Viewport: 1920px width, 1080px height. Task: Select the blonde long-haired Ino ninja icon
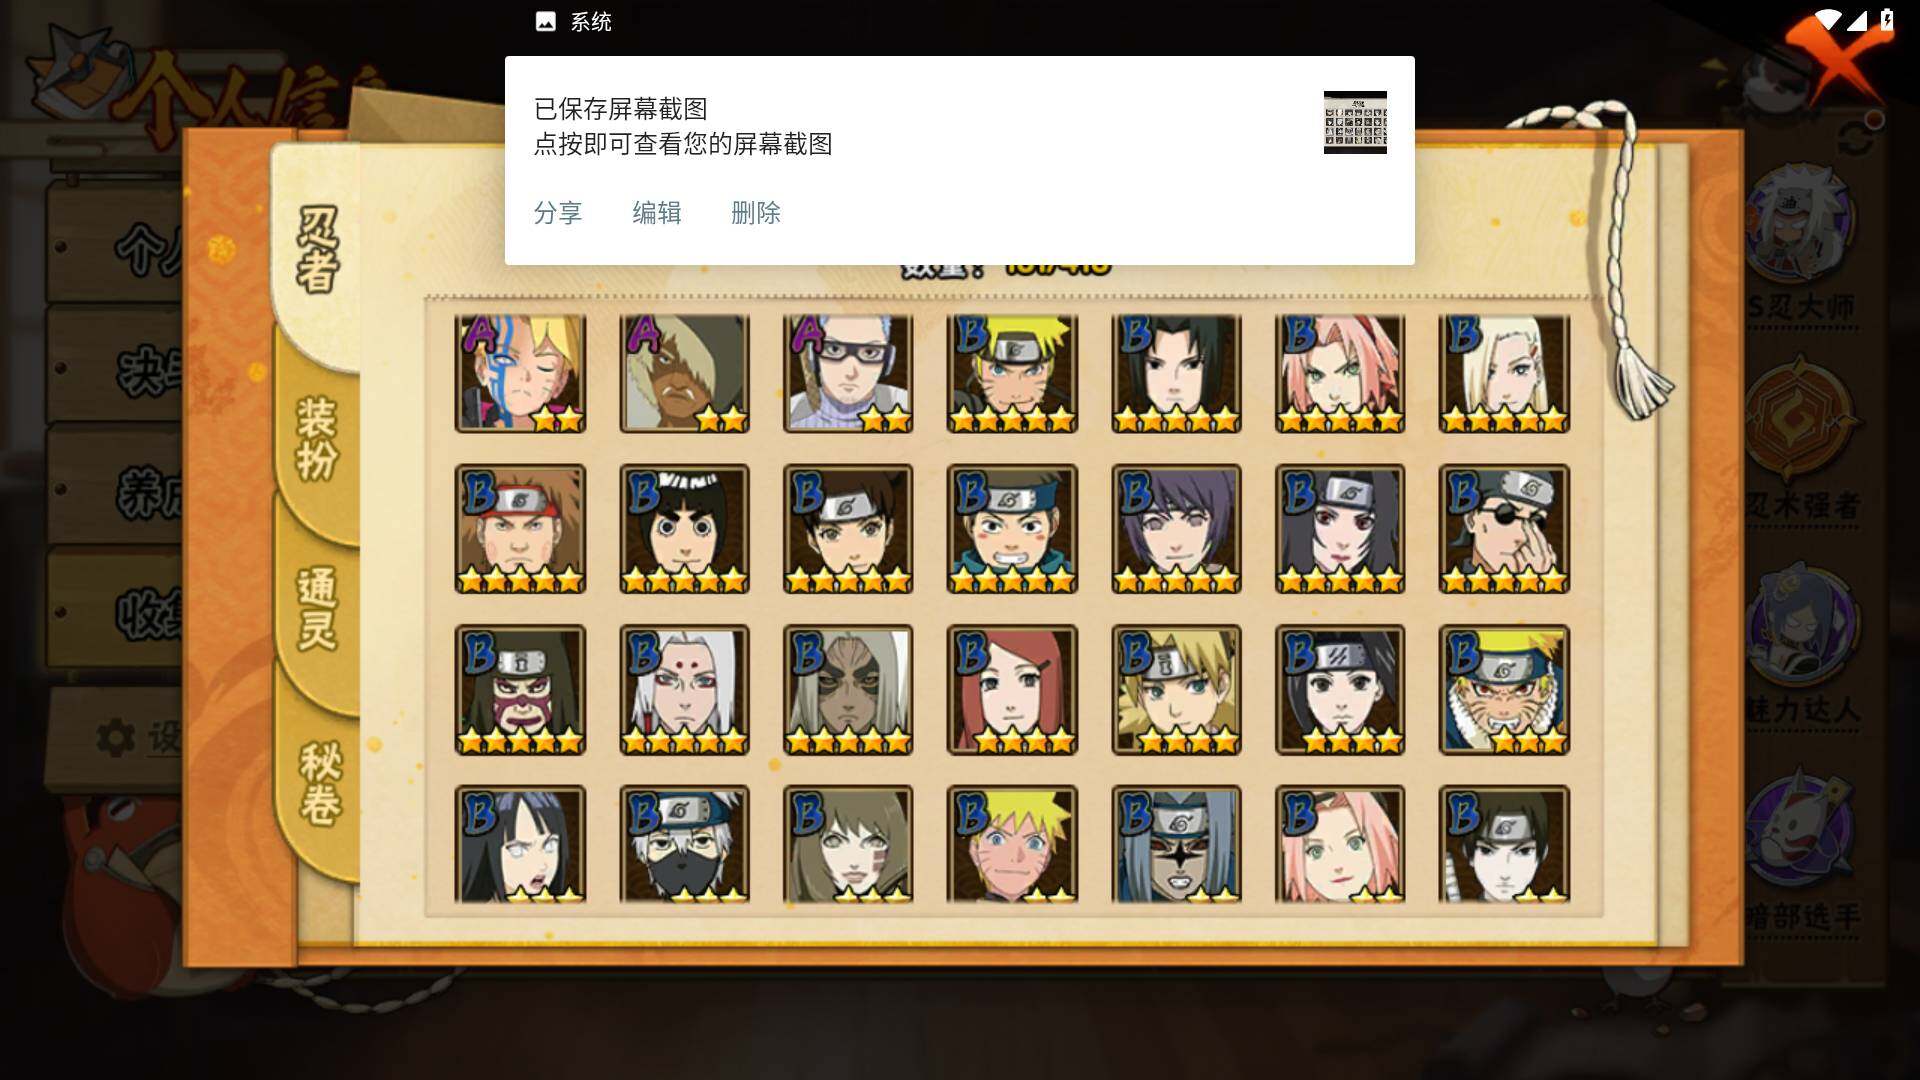coord(1504,374)
